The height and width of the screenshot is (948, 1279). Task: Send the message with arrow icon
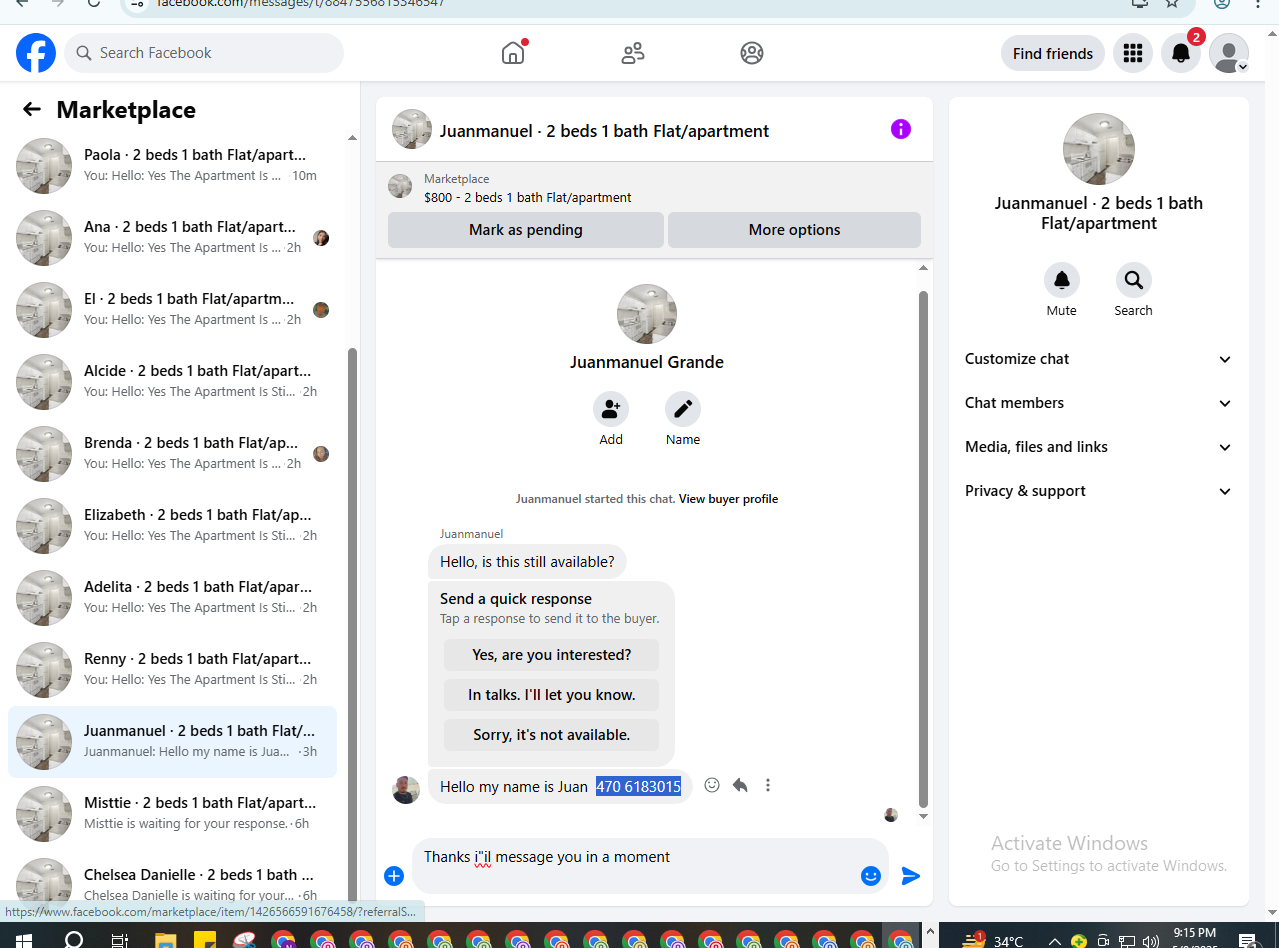click(x=910, y=876)
